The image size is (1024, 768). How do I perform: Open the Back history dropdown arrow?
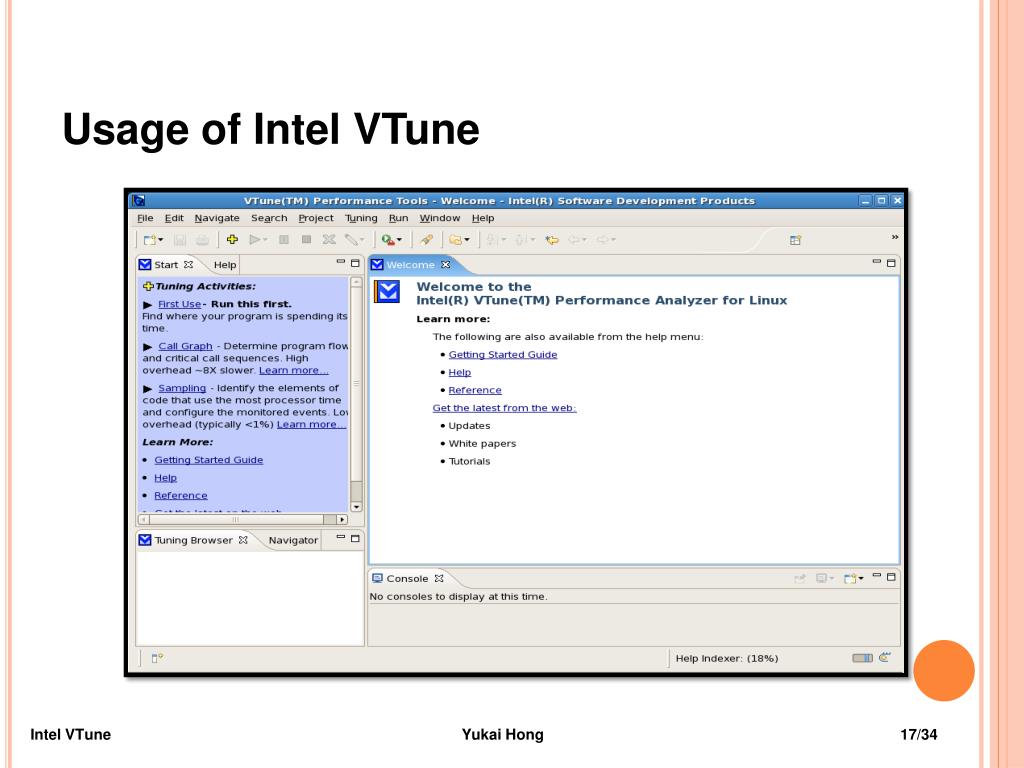[x=584, y=240]
